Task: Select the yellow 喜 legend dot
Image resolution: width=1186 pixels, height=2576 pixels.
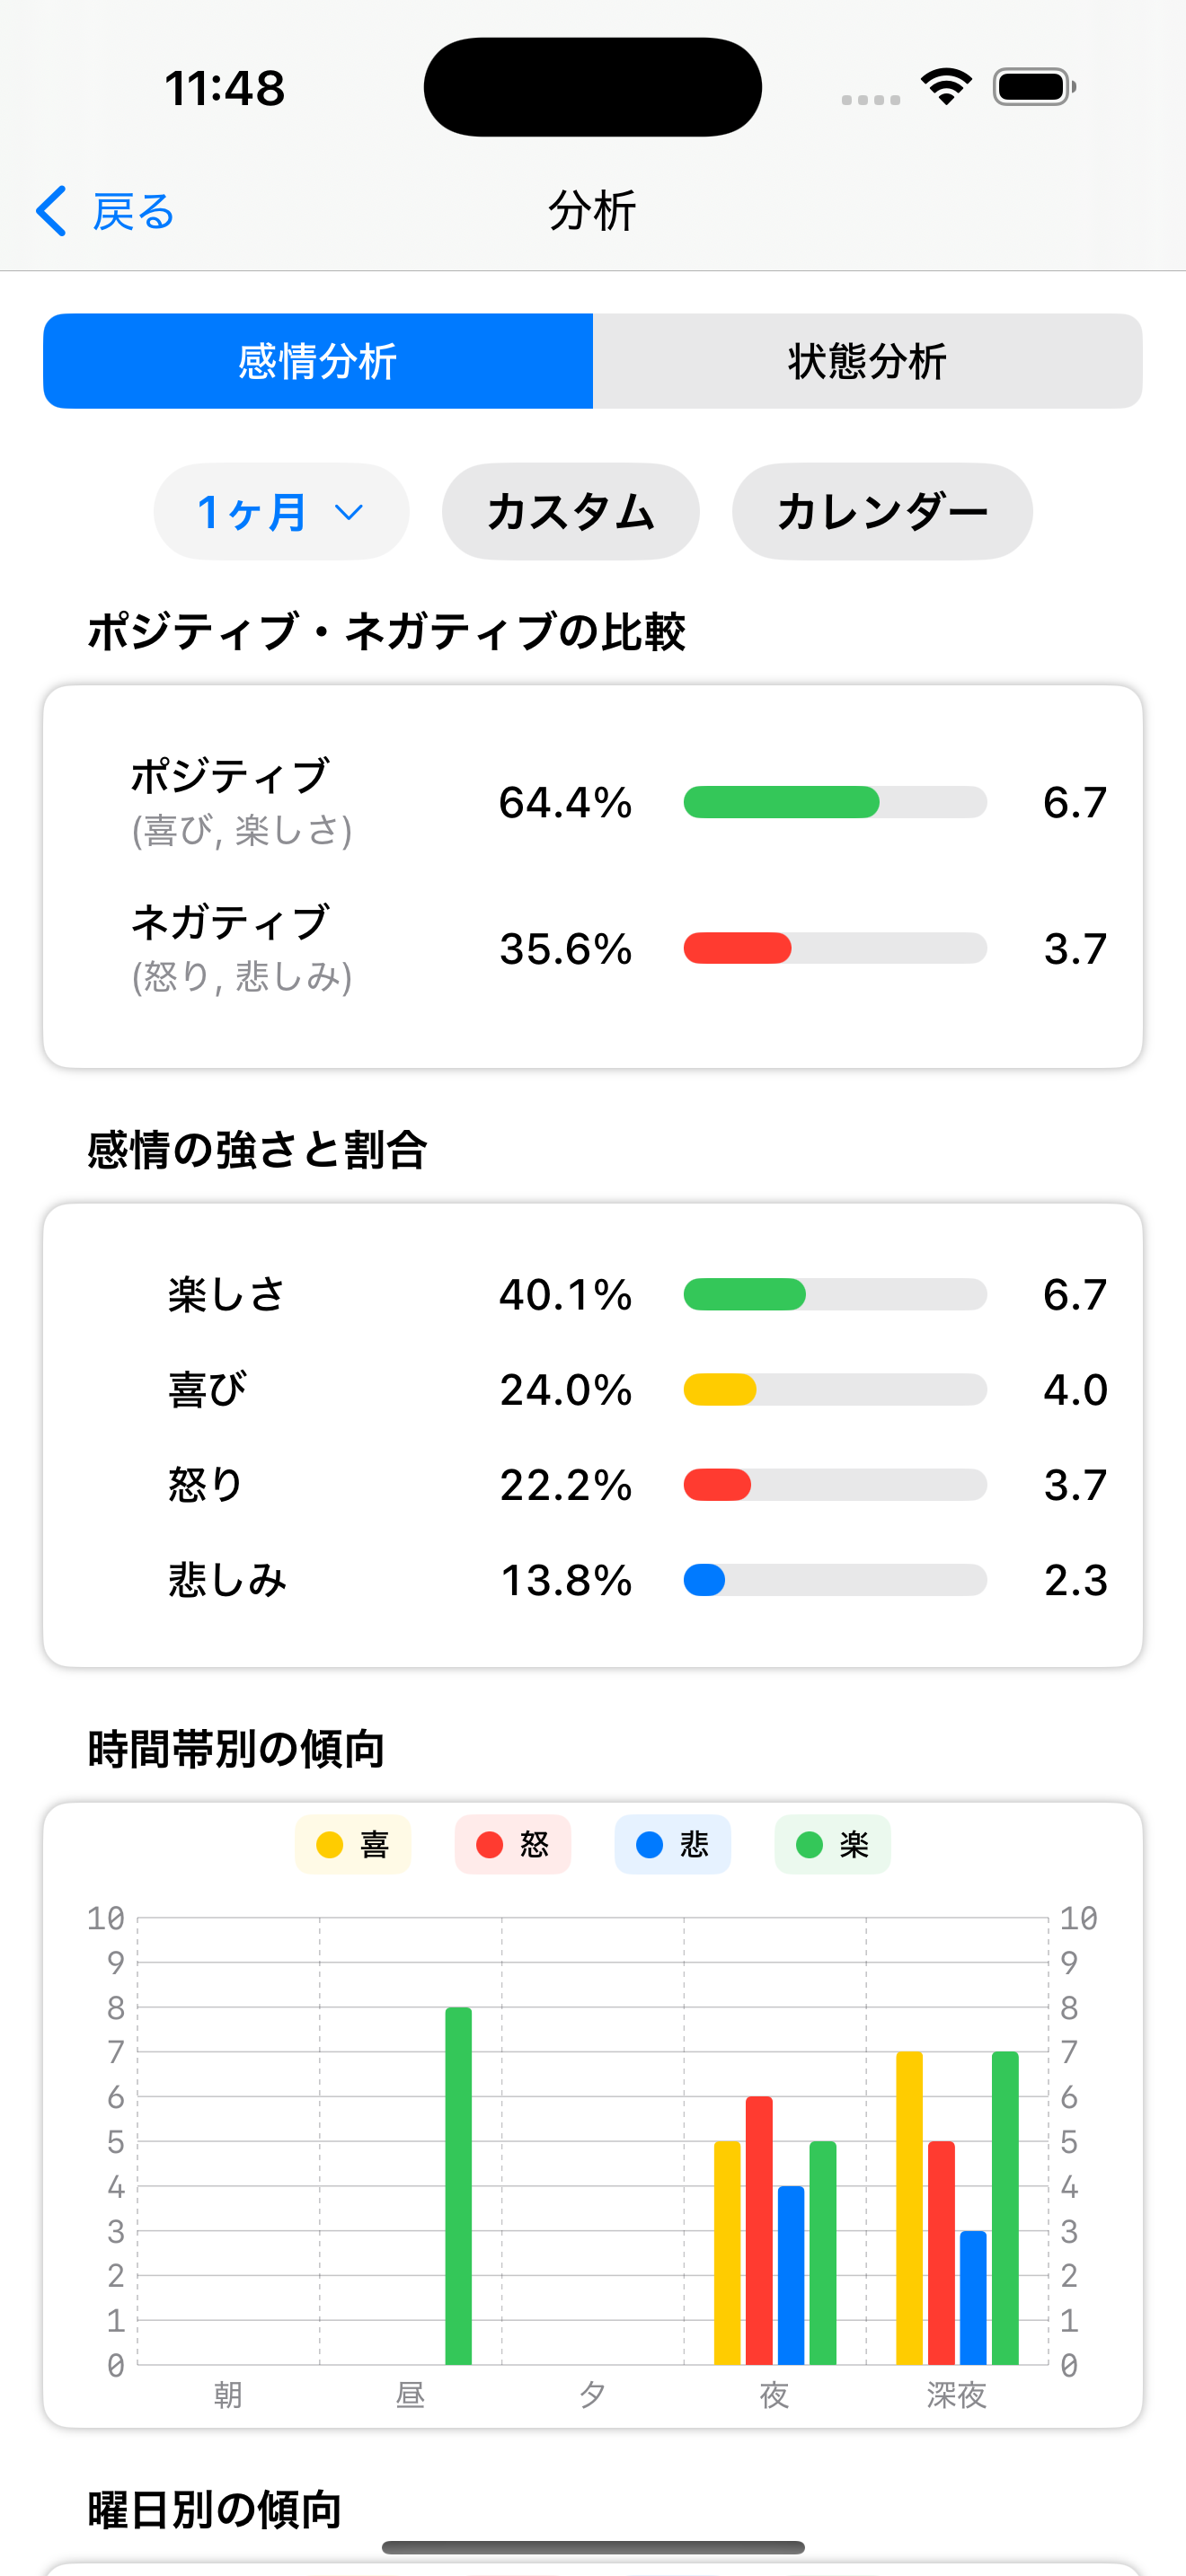Action: tap(330, 1845)
